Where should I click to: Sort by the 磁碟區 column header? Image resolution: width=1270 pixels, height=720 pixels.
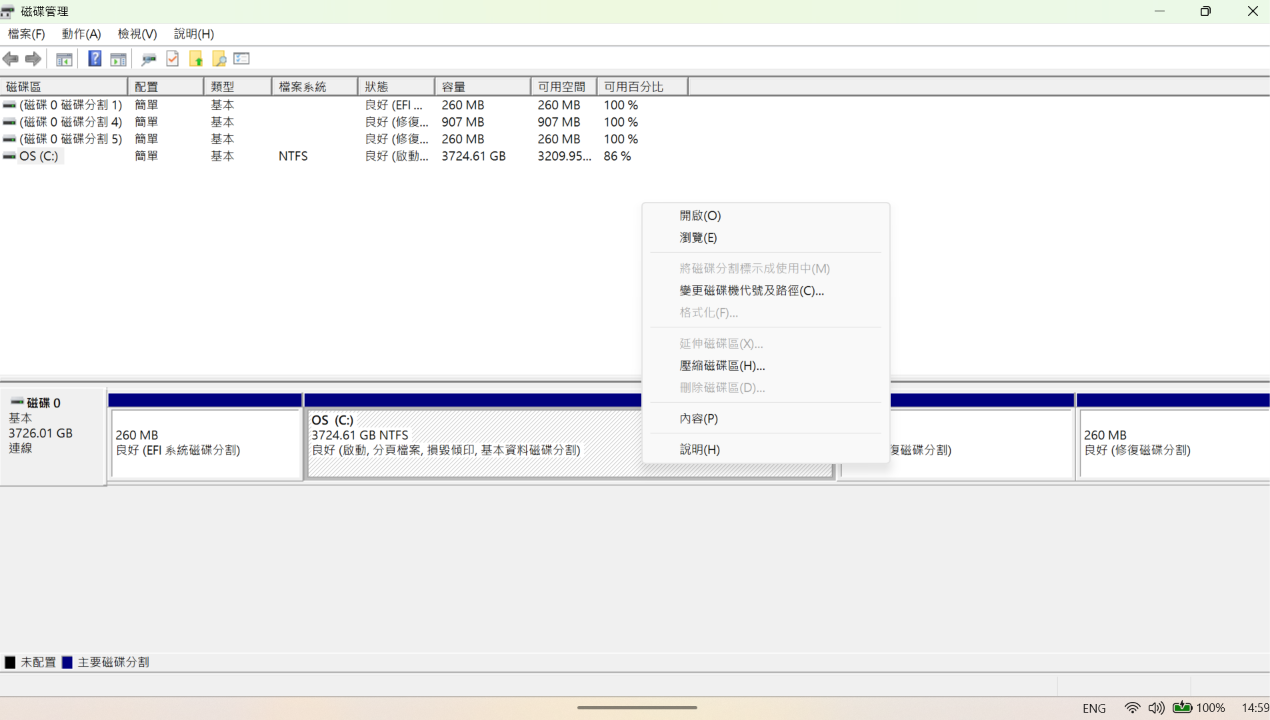coord(64,87)
